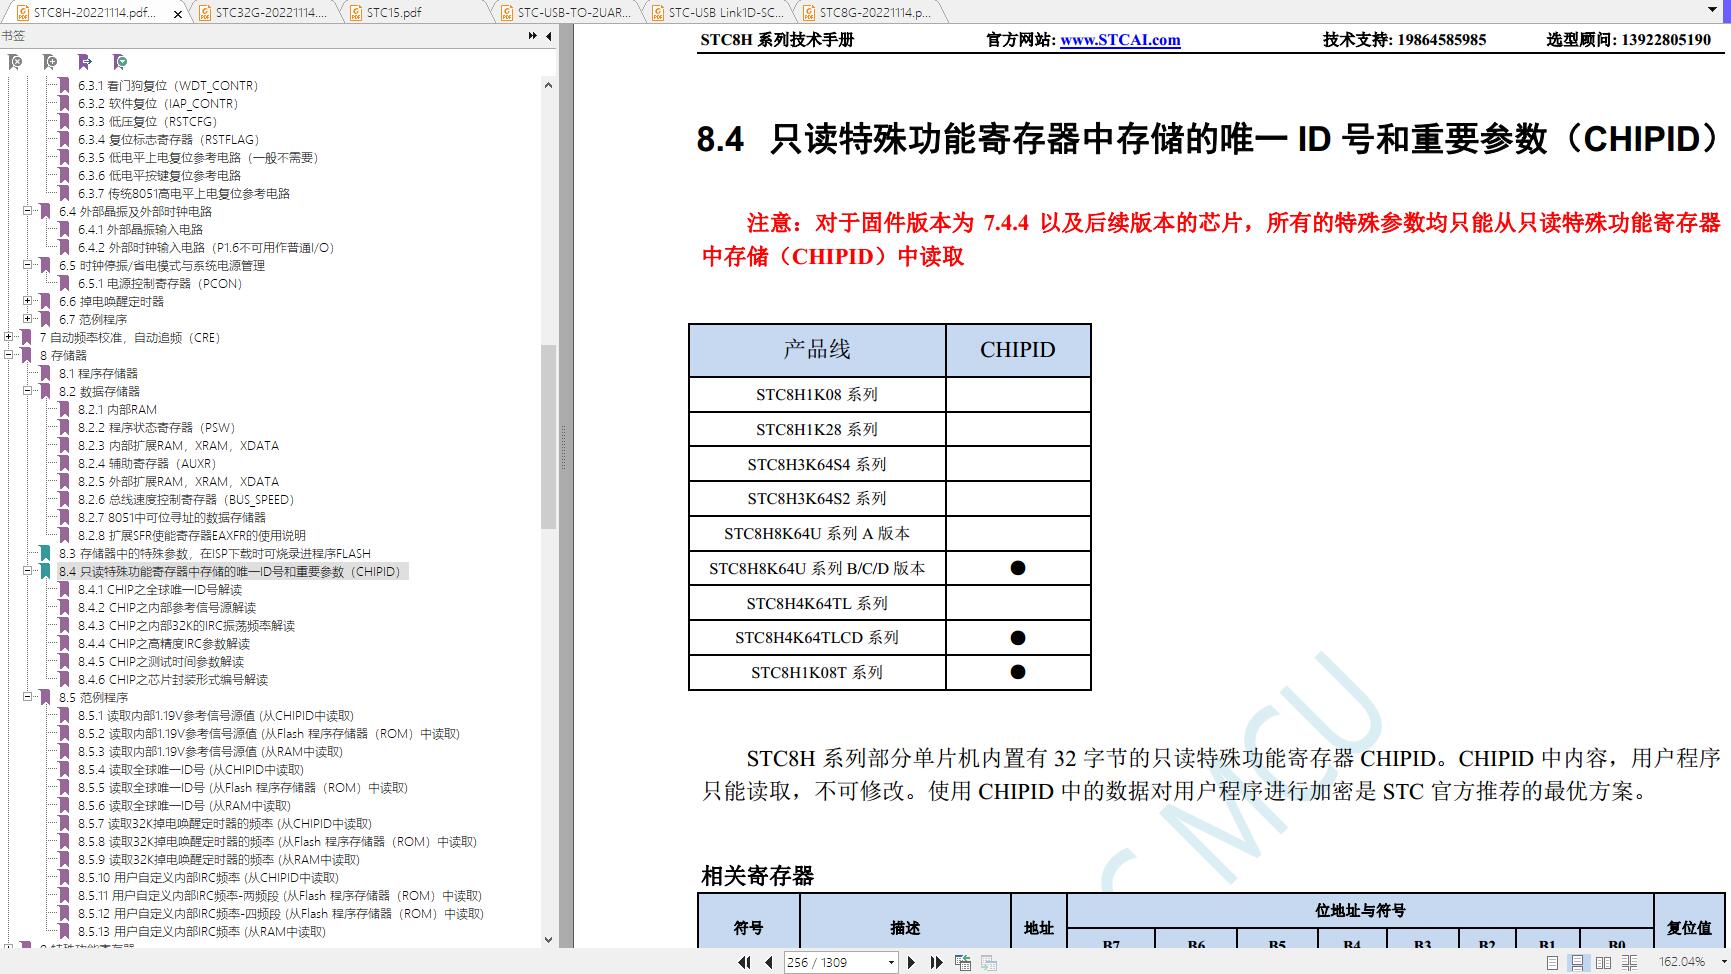Viewport: 1731px width, 974px height.
Task: Go to the previous page
Action: [768, 962]
